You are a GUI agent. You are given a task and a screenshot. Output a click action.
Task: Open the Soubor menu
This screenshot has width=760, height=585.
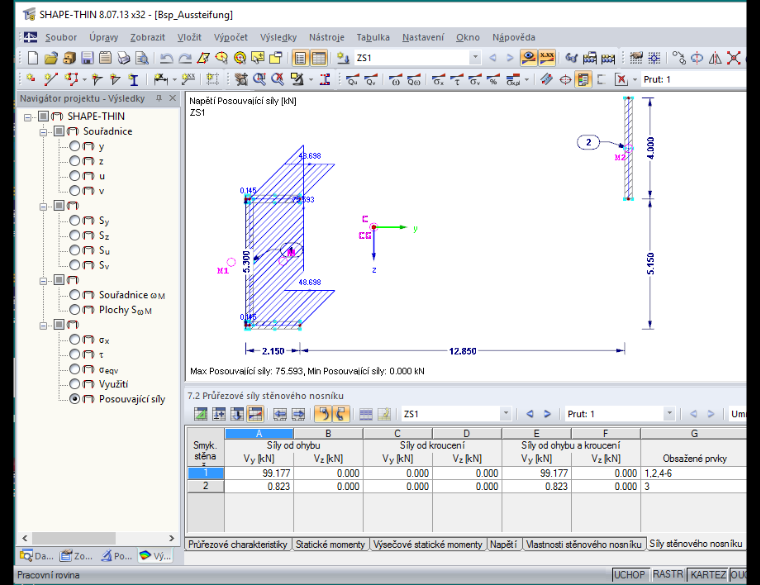tap(61, 37)
